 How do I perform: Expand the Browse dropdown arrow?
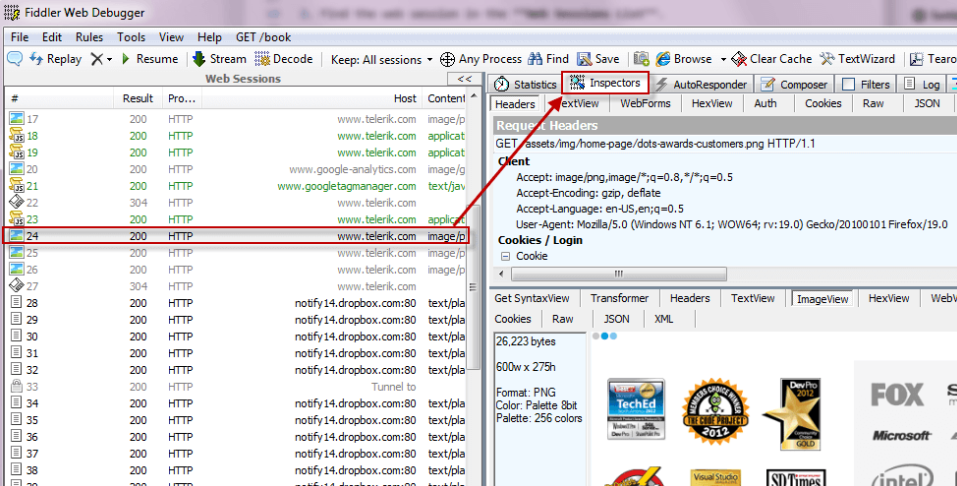pyautogui.click(x=720, y=59)
